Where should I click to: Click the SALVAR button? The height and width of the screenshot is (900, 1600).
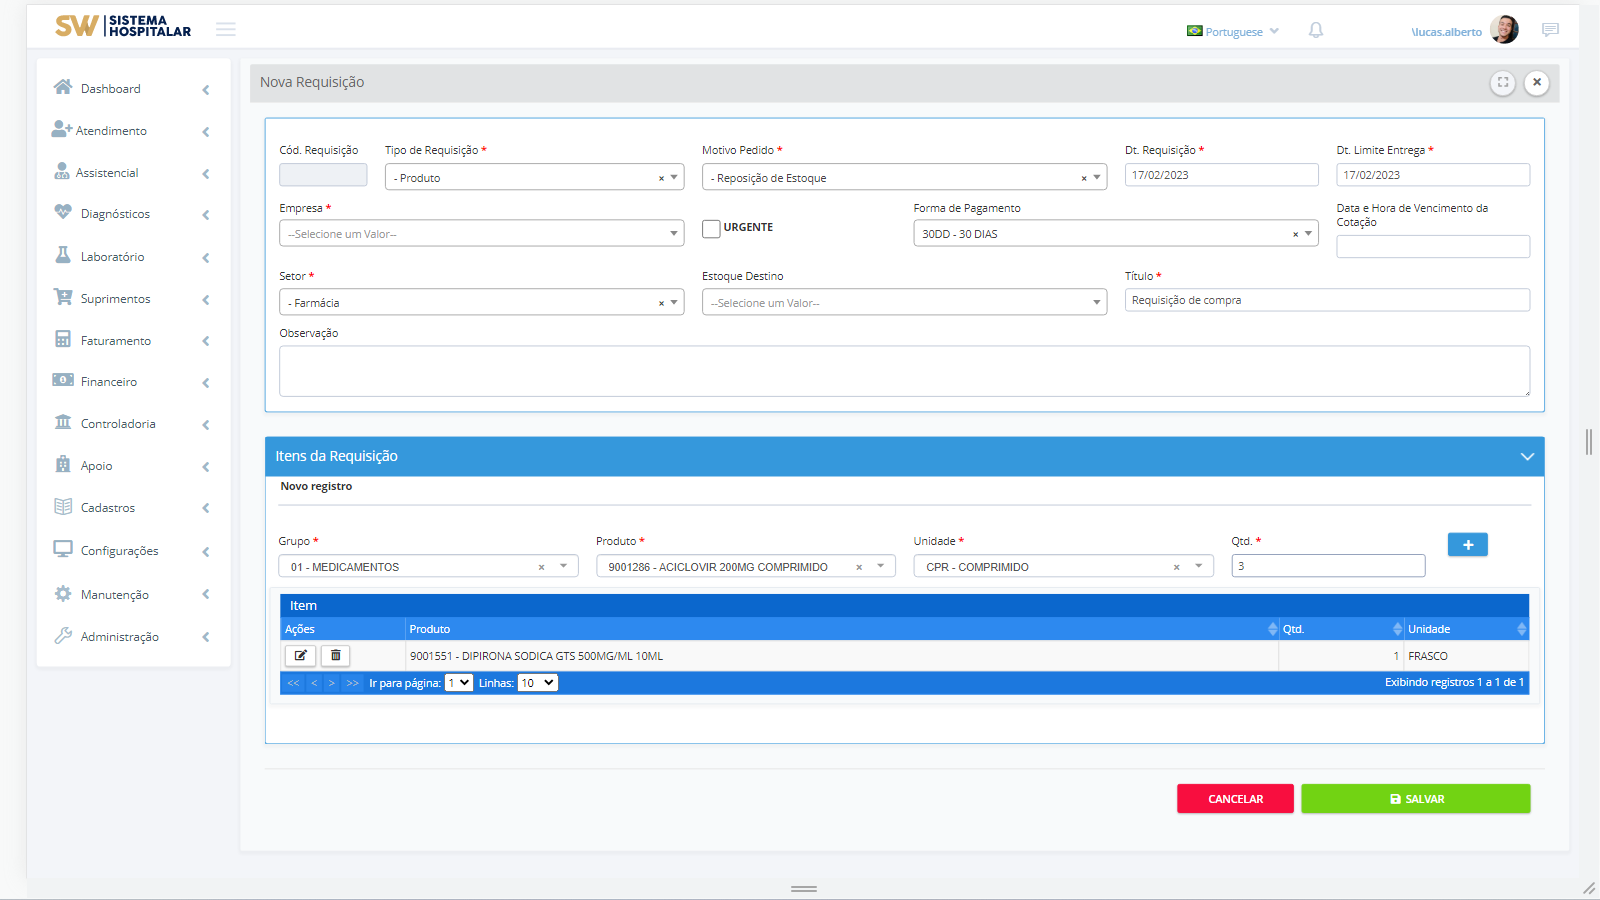click(x=1415, y=799)
